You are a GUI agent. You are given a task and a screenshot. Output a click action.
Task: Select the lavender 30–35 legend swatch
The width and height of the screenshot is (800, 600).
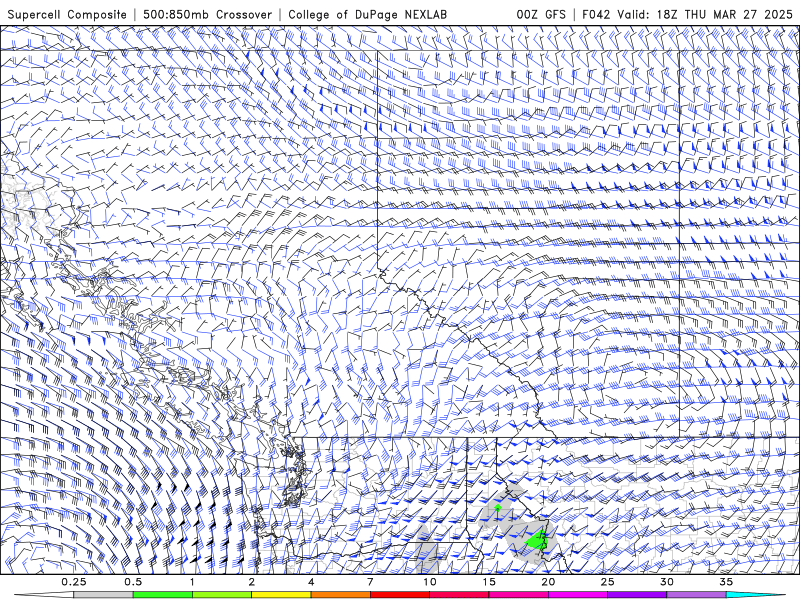(x=696, y=595)
